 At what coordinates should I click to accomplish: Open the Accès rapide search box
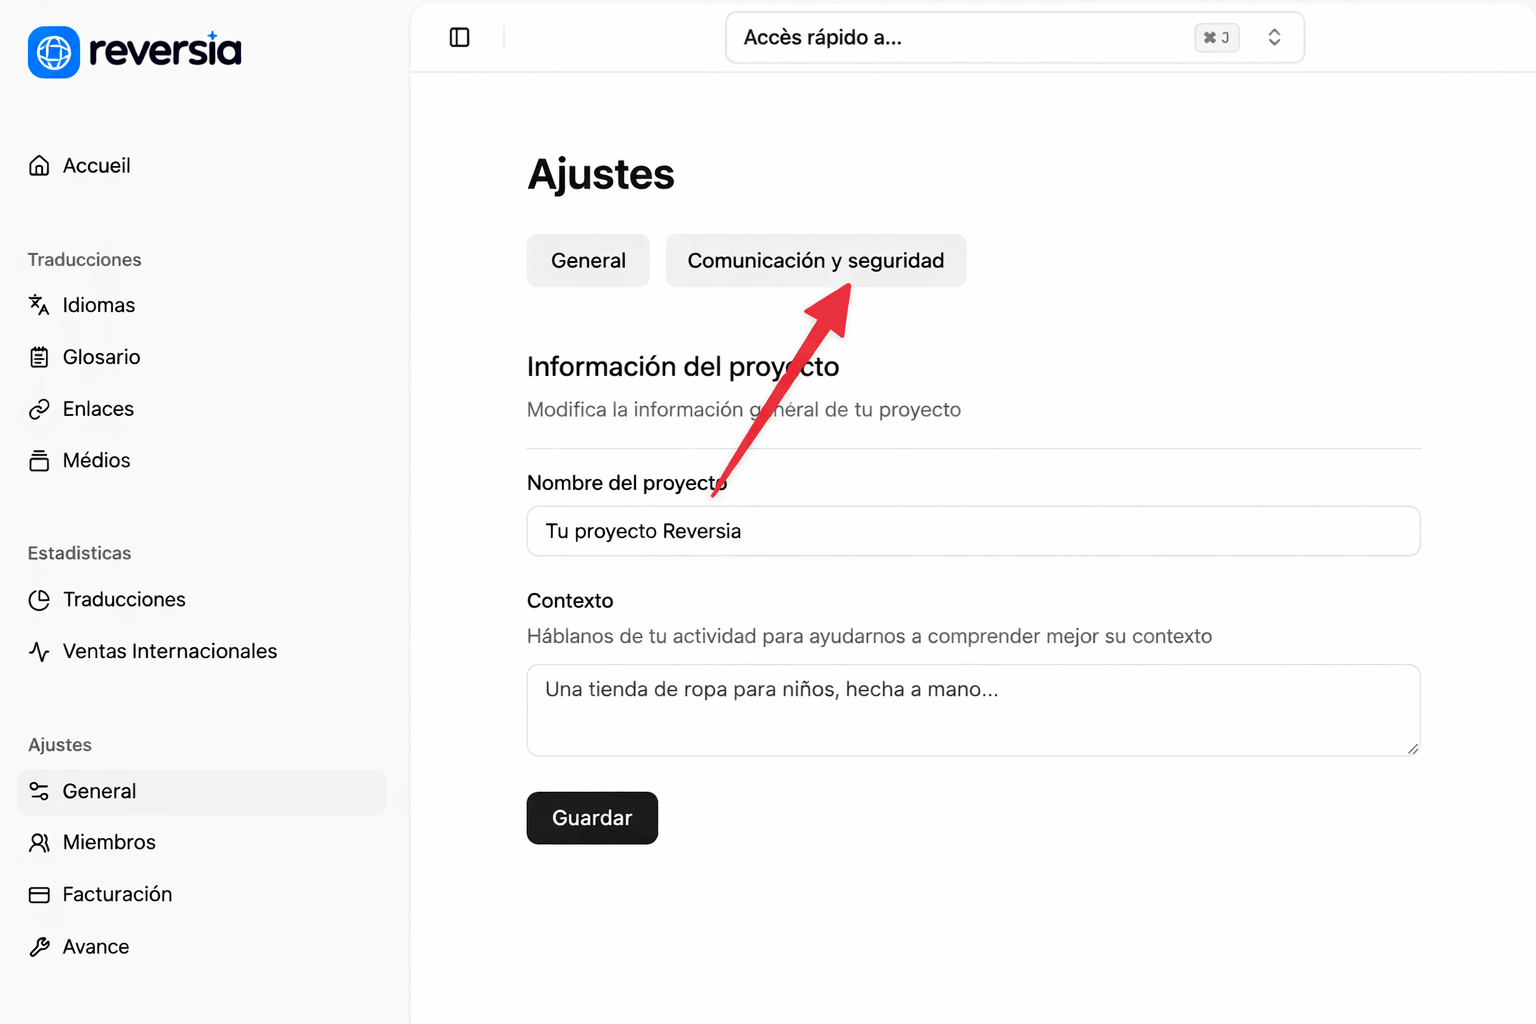[950, 37]
